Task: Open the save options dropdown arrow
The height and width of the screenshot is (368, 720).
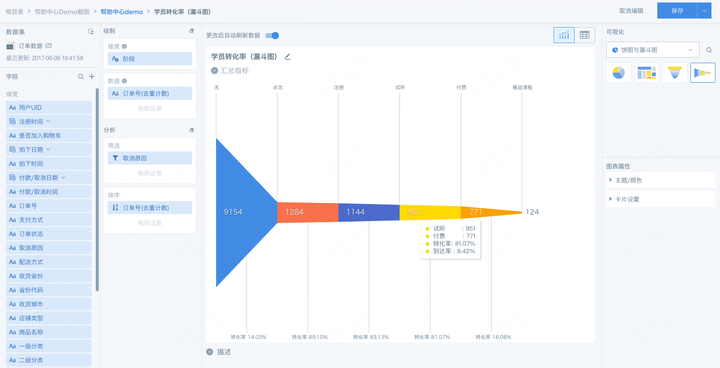Action: coord(704,11)
